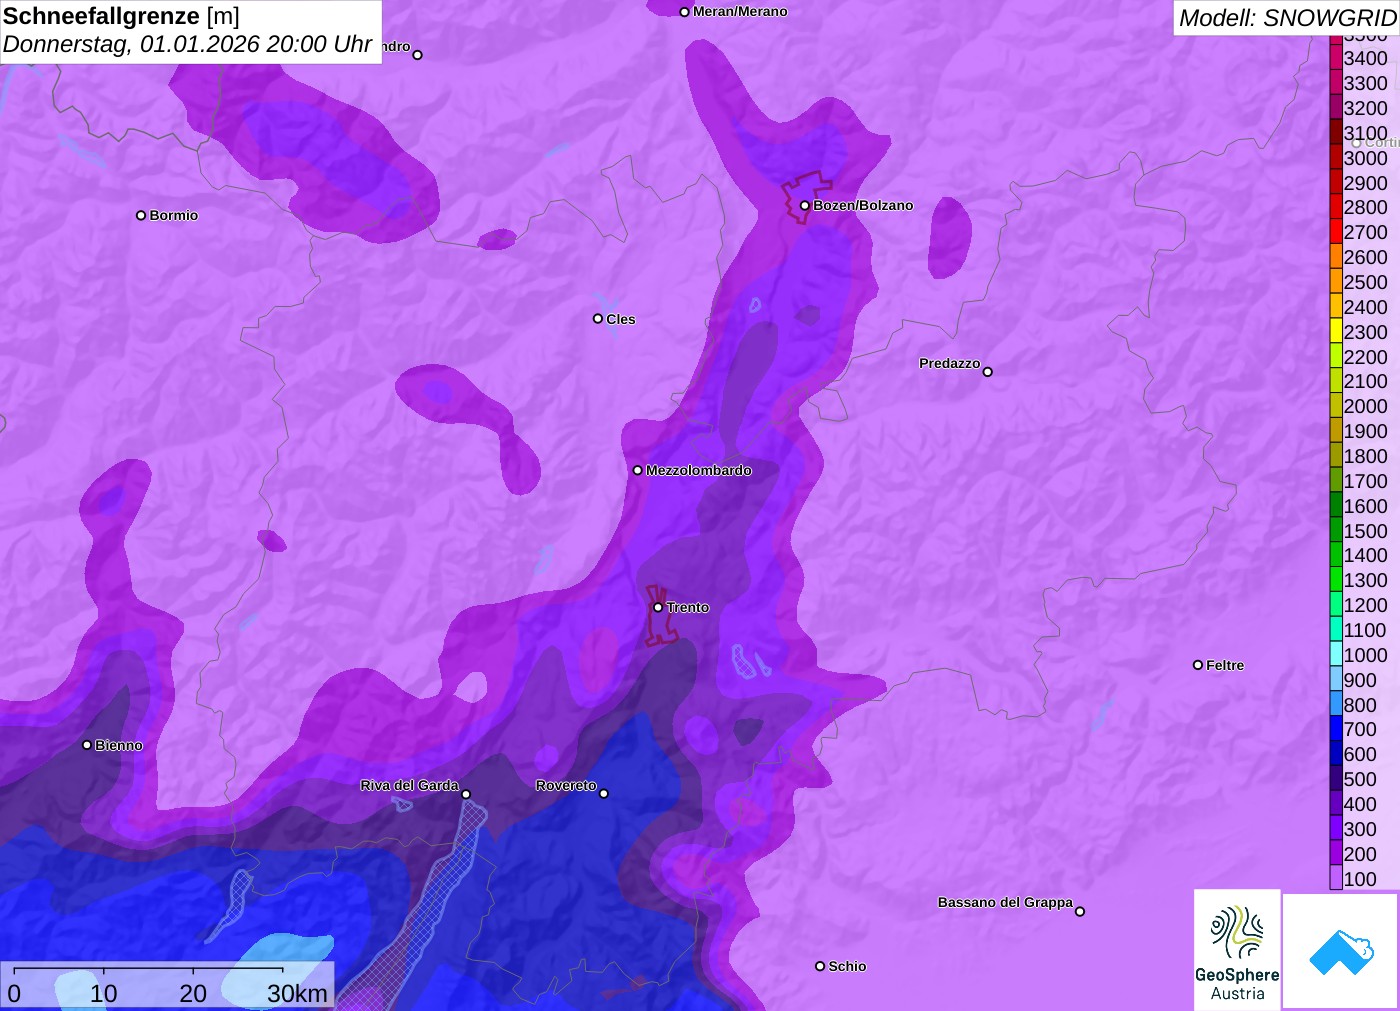Click the Predazzo location marker

point(988,372)
